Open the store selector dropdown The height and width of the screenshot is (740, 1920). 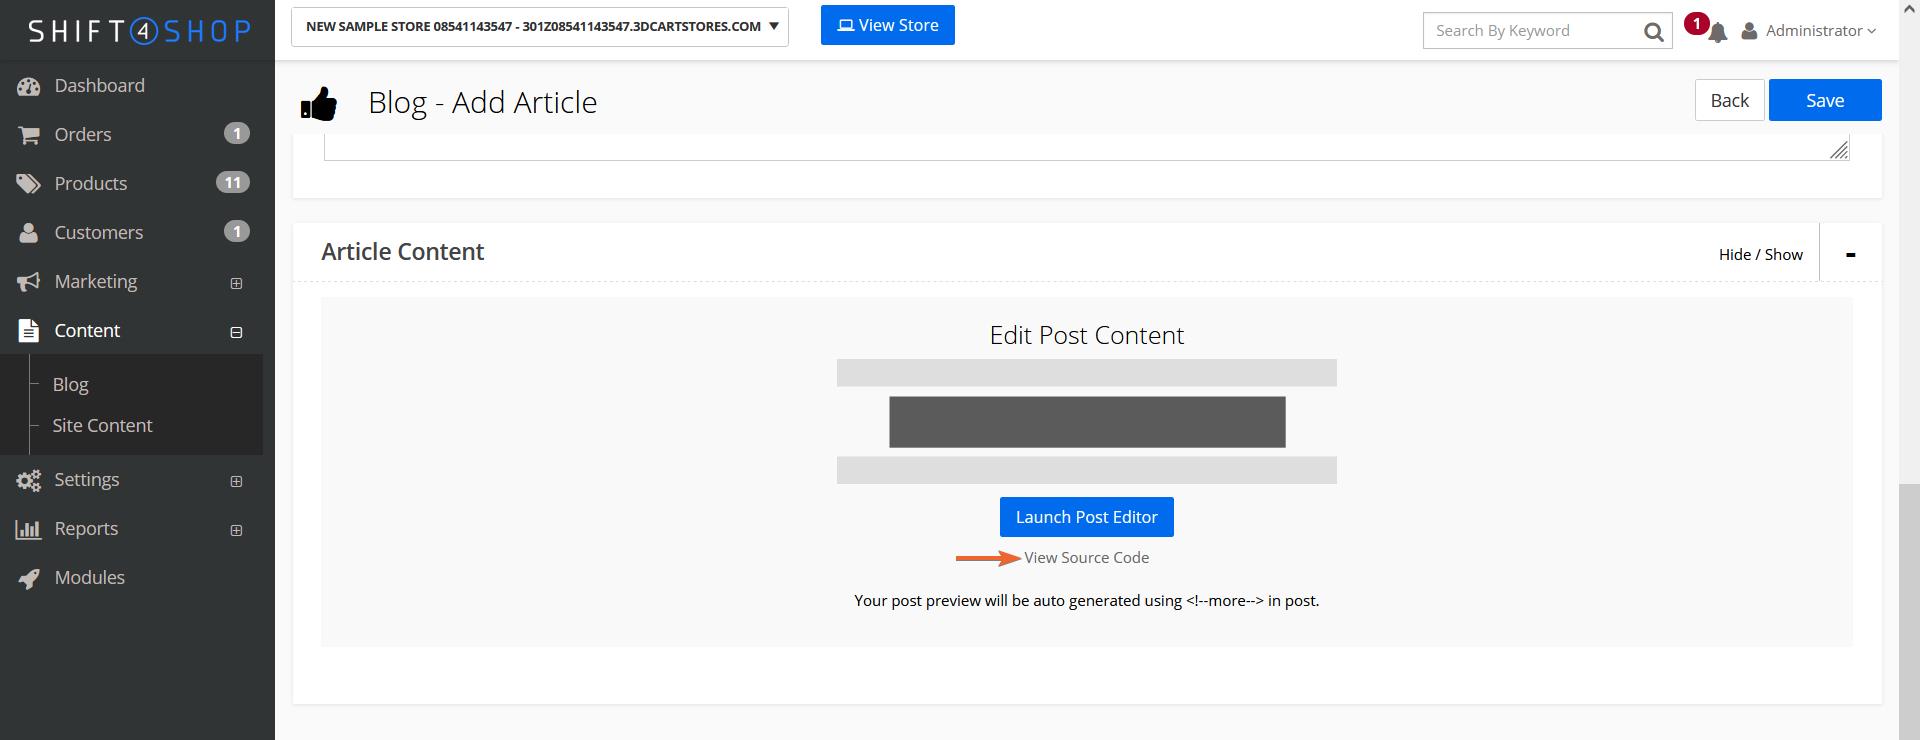540,27
